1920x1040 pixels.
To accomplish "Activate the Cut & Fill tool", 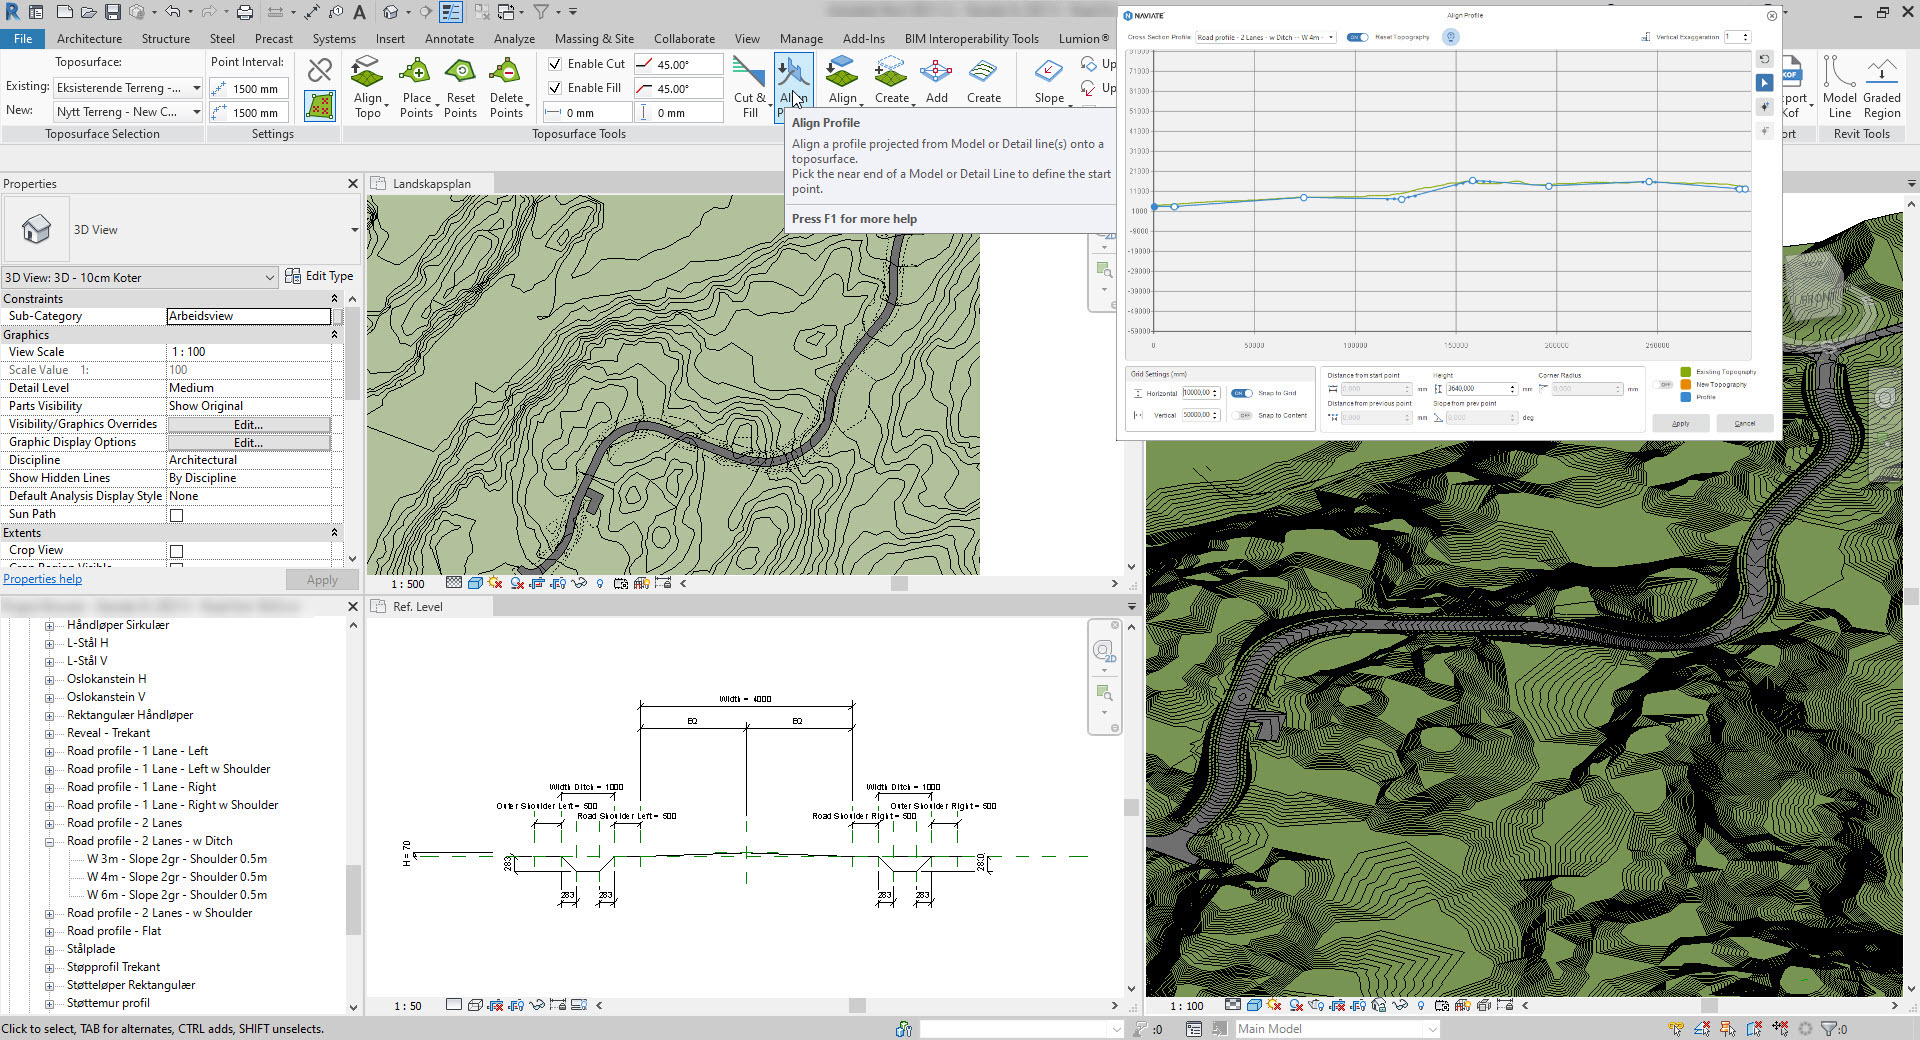I will point(749,80).
